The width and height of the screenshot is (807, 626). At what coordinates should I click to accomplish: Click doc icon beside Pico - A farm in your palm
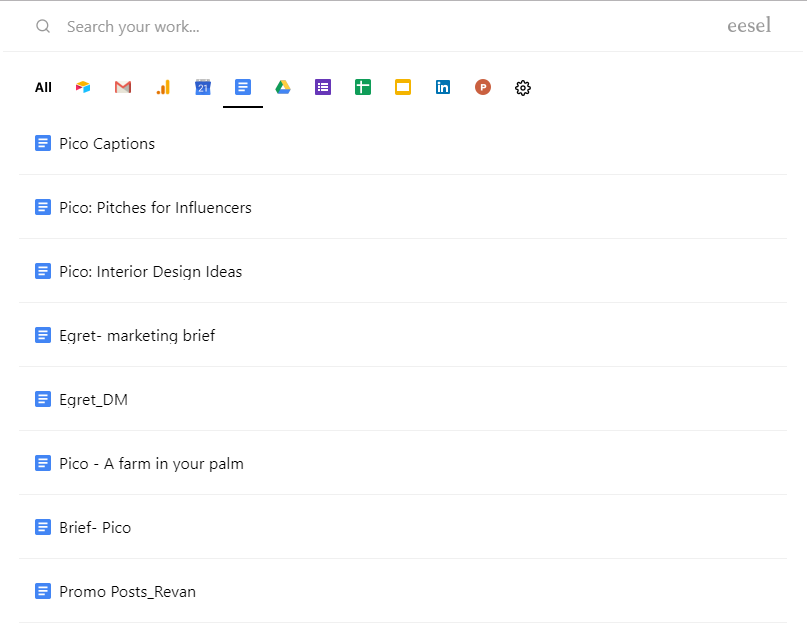point(43,463)
